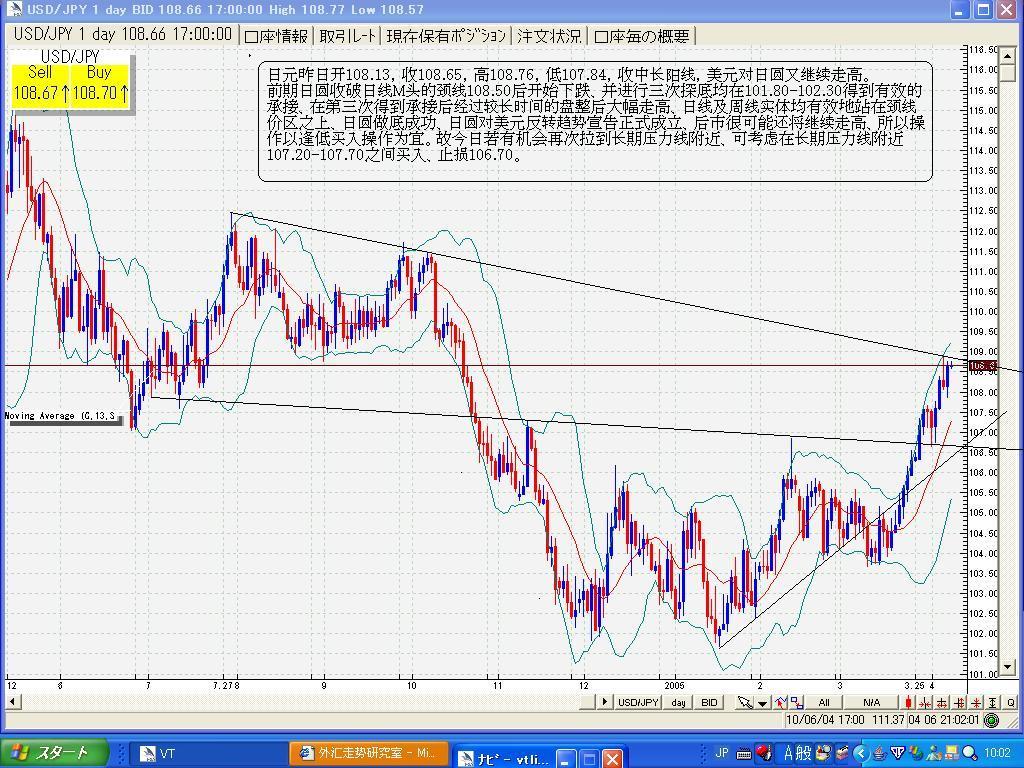Click the trend line drawing icon
The image size is (1024, 768).
click(x=781, y=702)
